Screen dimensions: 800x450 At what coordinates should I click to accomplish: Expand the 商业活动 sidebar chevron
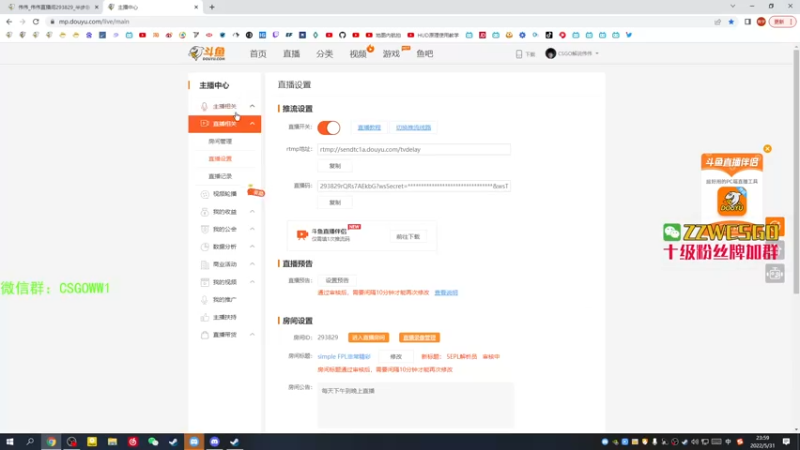coord(252,264)
